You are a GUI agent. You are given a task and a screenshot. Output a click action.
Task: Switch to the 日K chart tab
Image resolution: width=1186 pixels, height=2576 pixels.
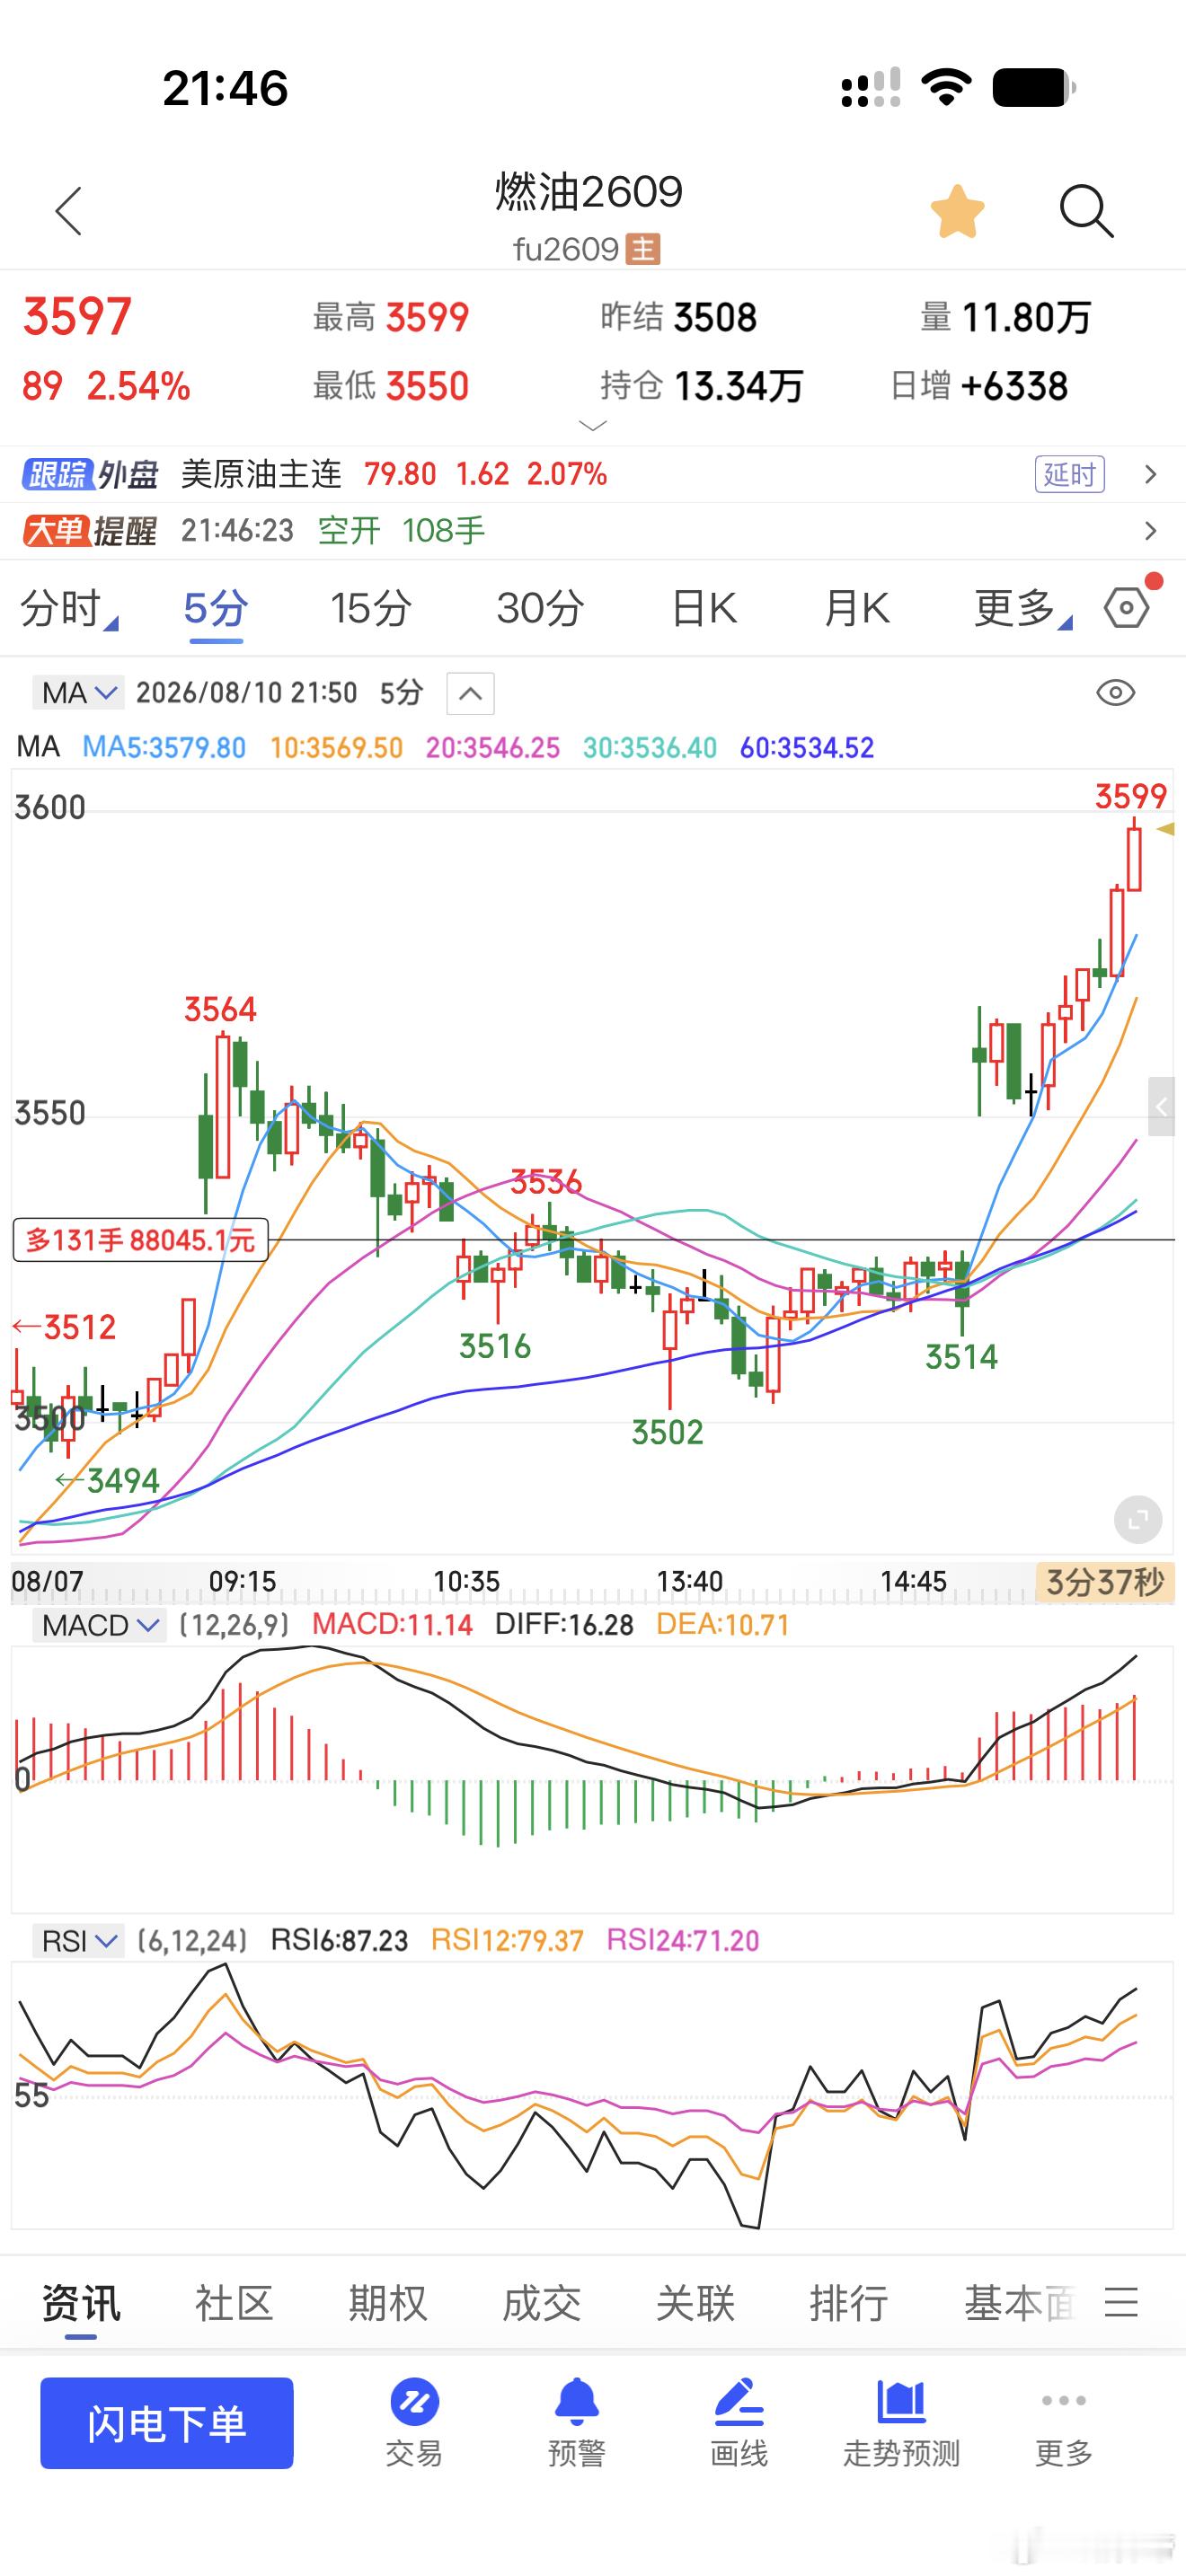pyautogui.click(x=704, y=608)
